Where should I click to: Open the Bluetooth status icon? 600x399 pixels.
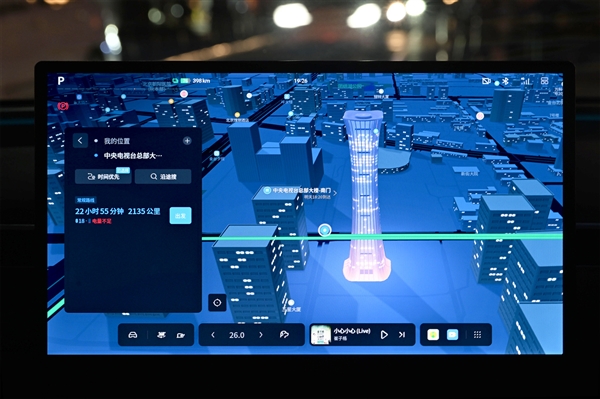point(505,81)
